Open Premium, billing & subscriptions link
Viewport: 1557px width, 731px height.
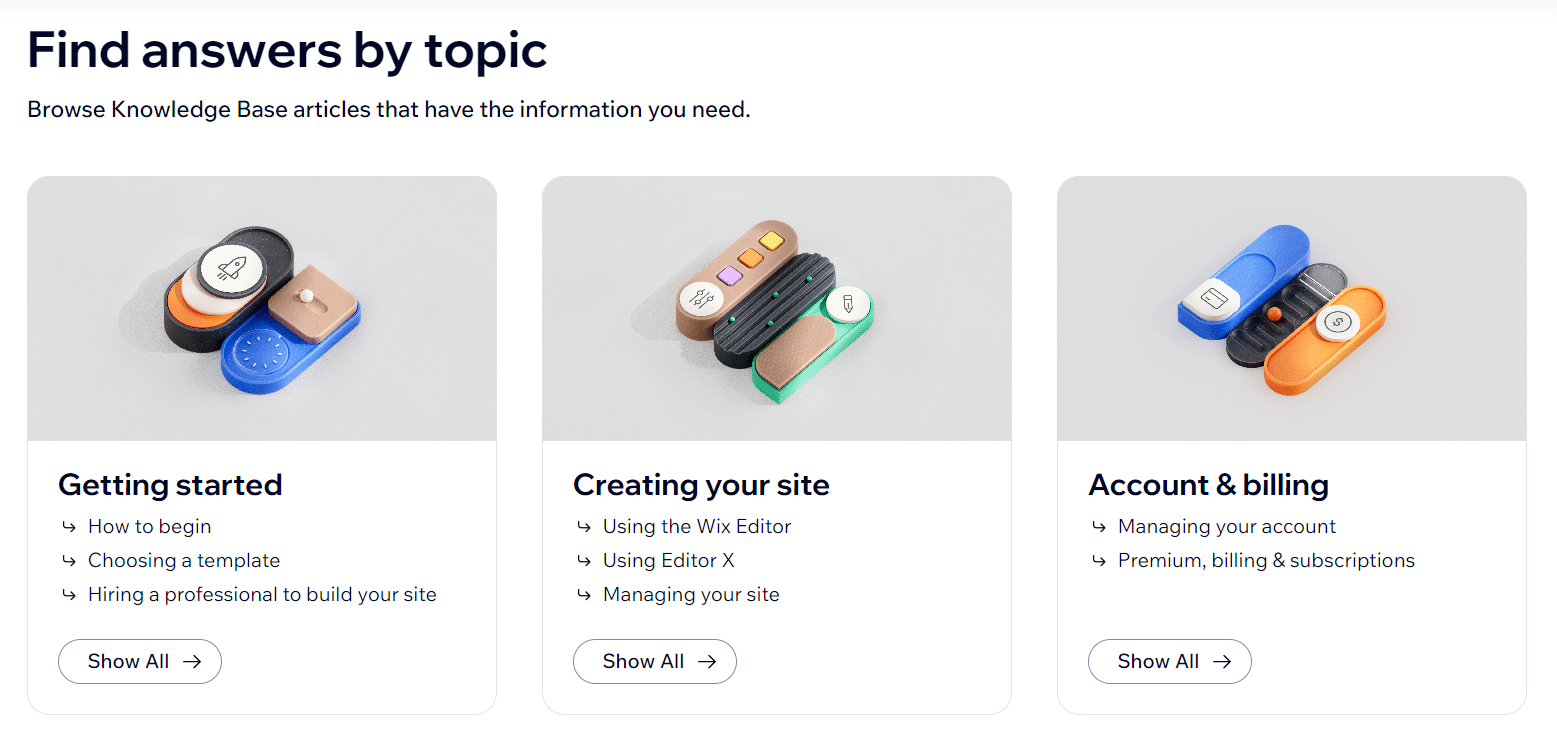1266,560
